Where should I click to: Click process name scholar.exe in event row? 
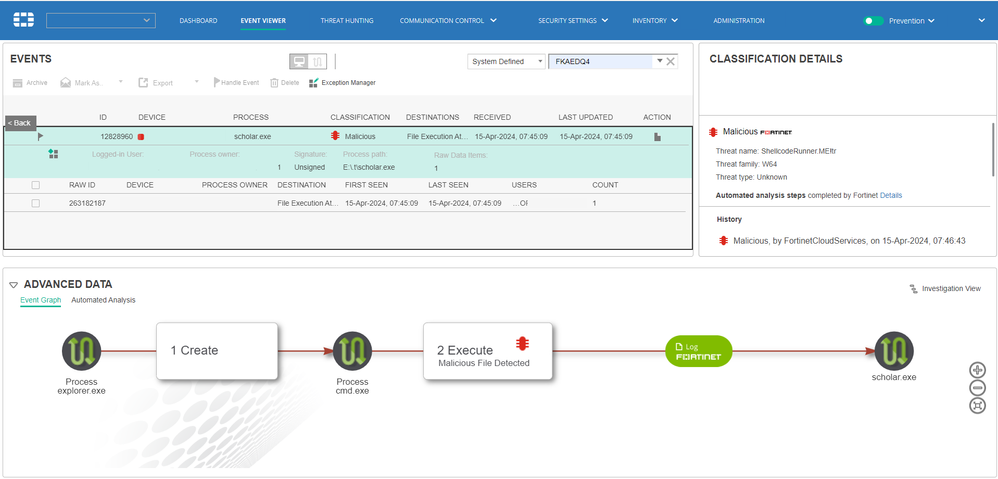(x=251, y=136)
